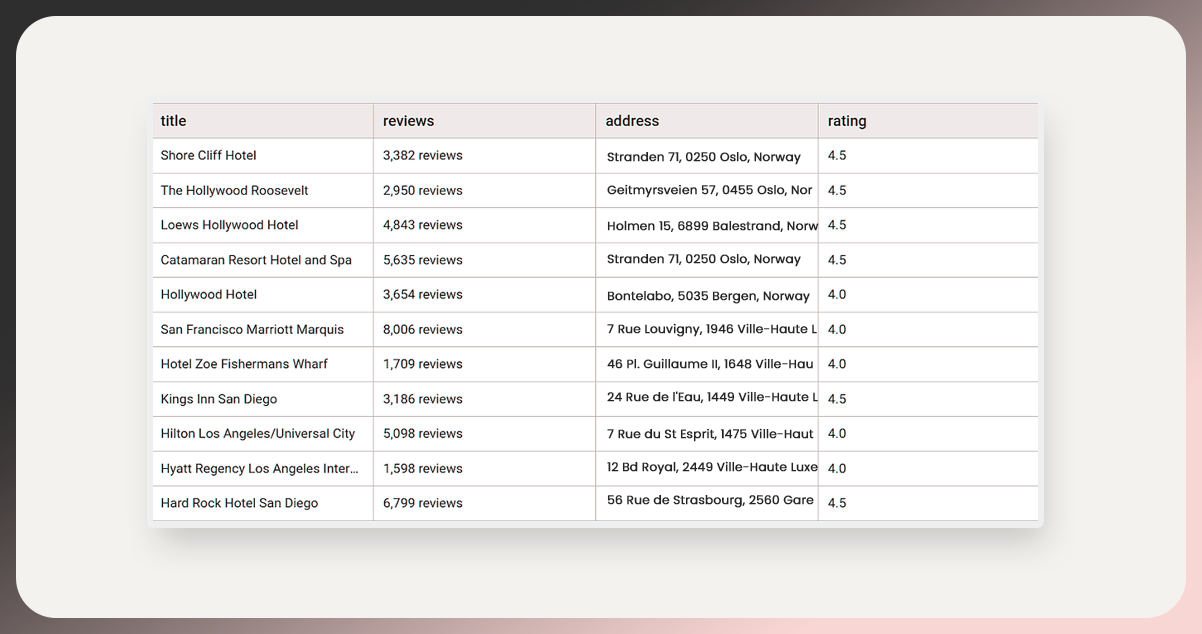This screenshot has width=1202, height=634.
Task: Click the title column header
Action: [174, 121]
